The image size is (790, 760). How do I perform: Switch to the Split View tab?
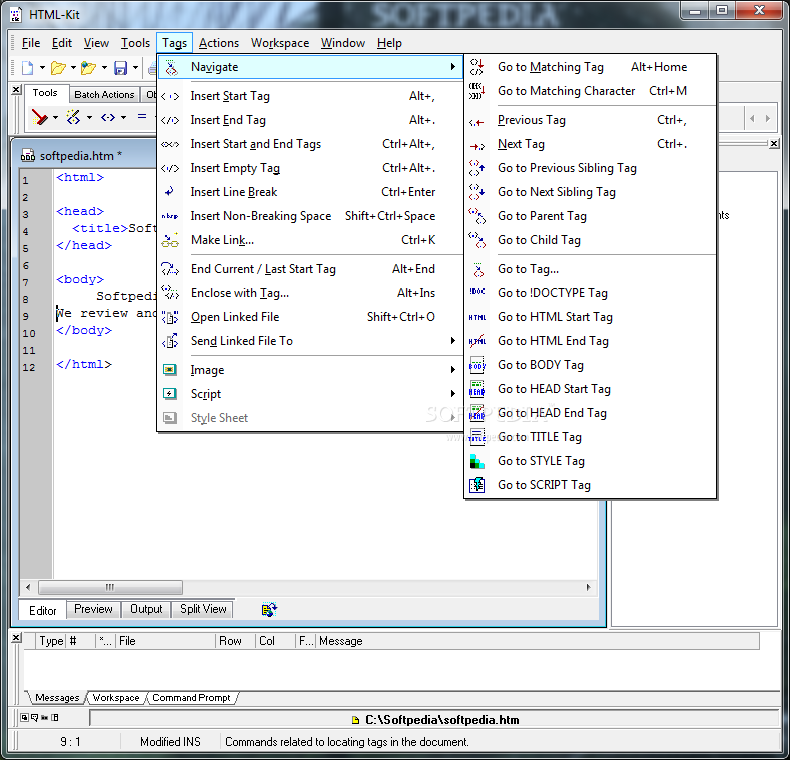tap(203, 609)
